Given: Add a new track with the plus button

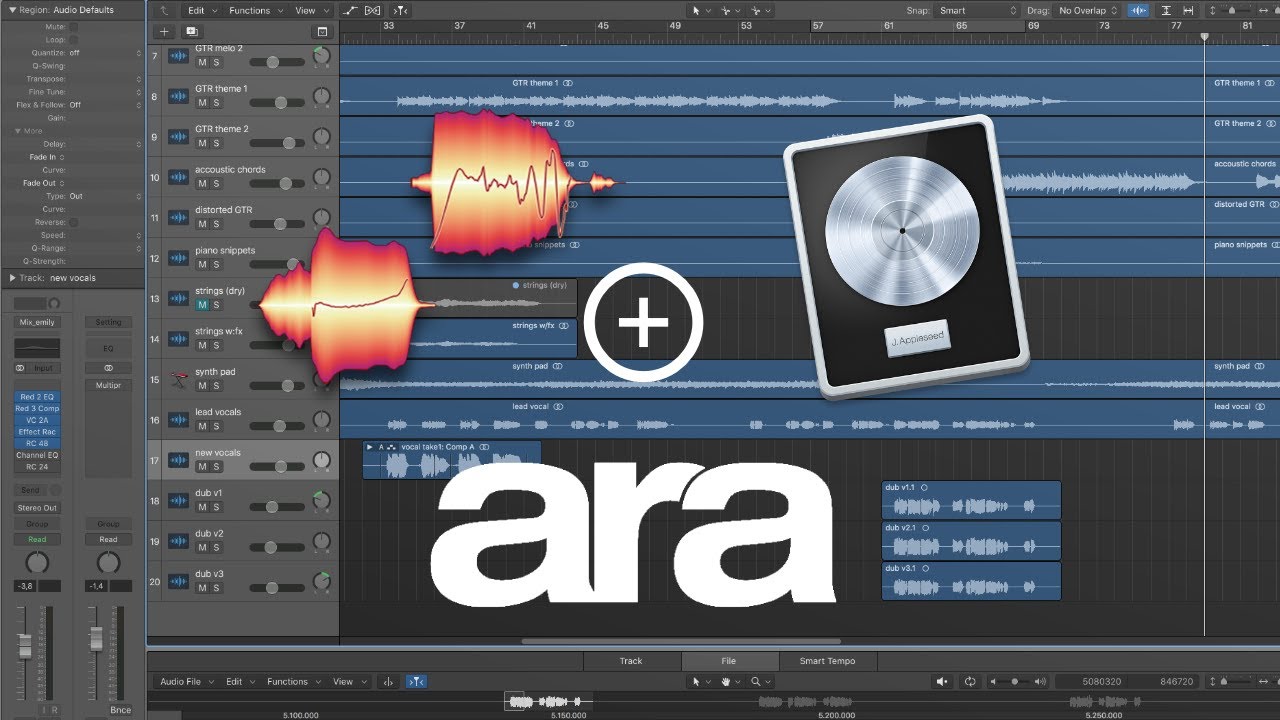Looking at the screenshot, I should point(165,32).
